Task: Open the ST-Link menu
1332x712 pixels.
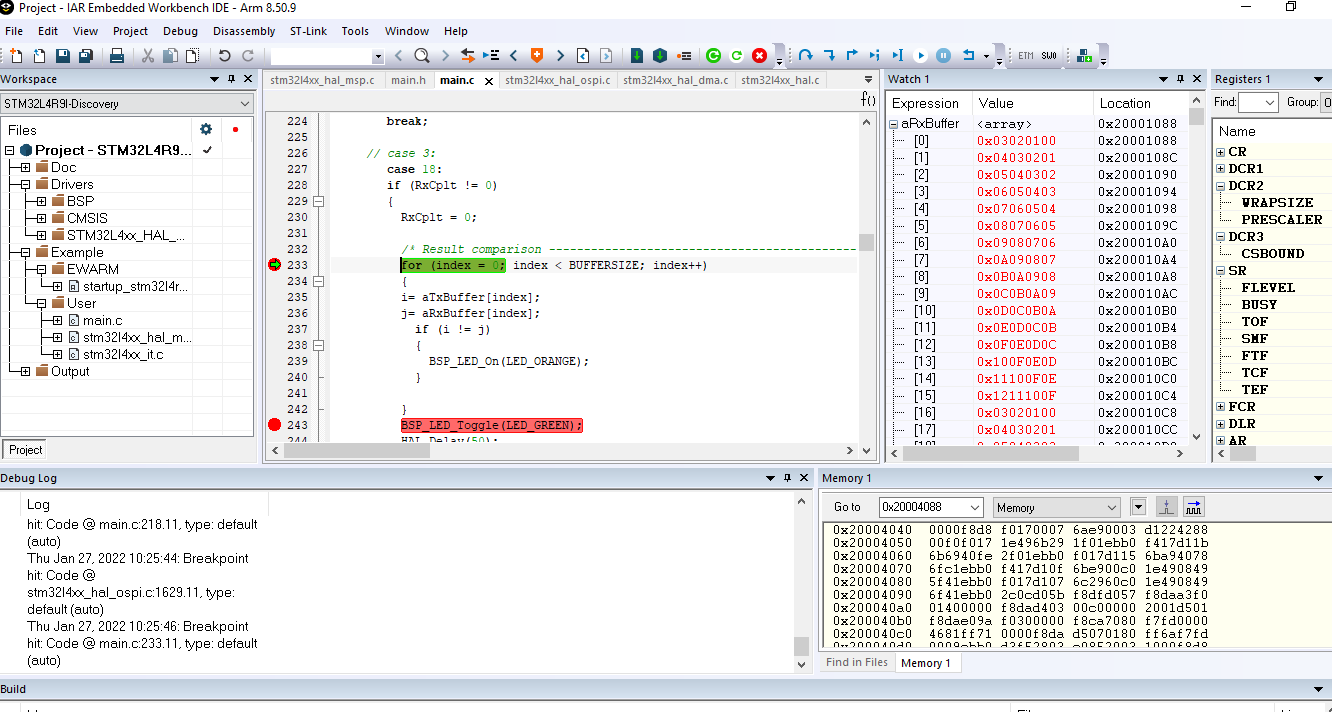Action: [x=308, y=31]
